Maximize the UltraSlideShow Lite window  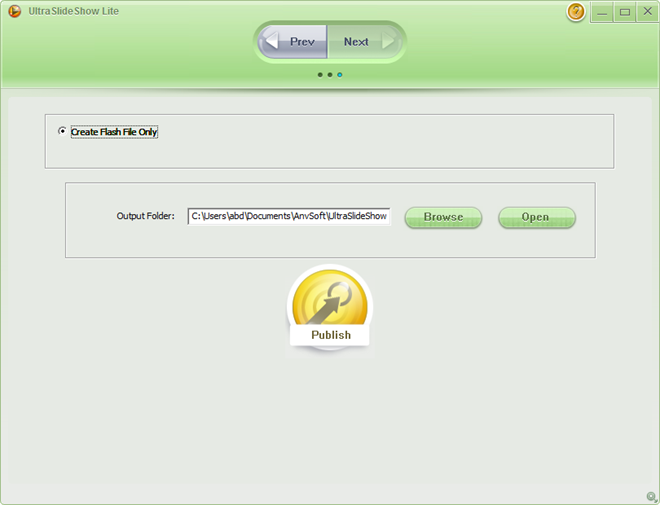coord(625,12)
